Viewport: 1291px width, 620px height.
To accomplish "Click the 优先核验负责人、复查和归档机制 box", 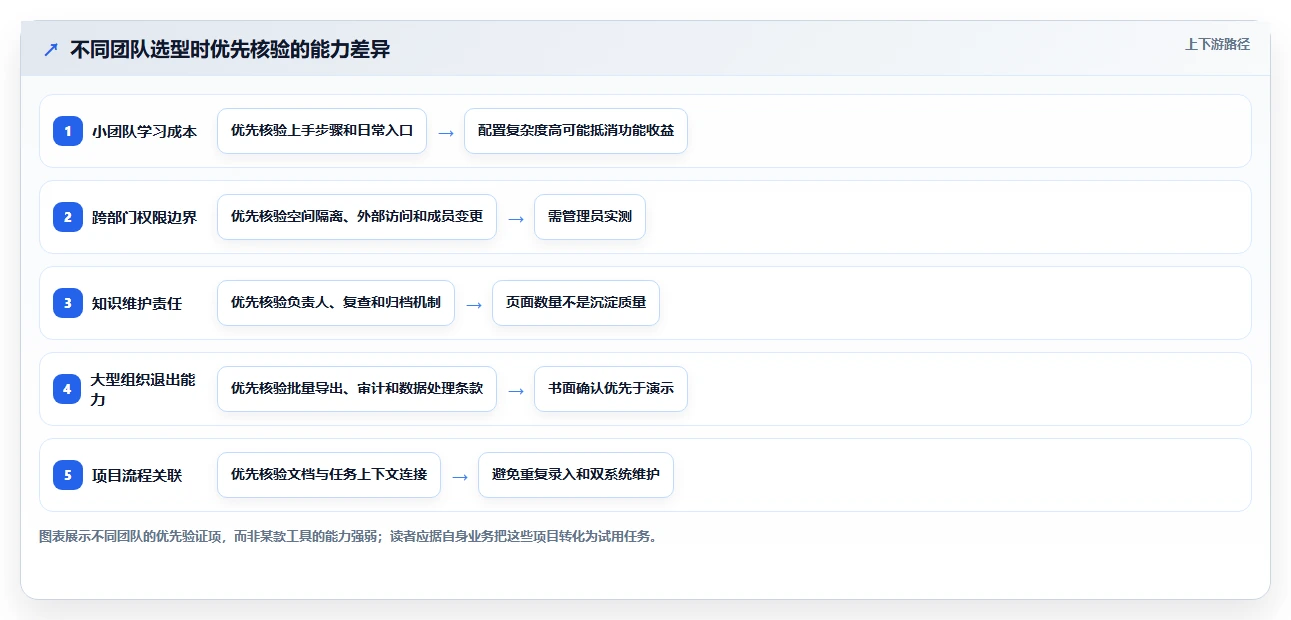I will click(336, 303).
